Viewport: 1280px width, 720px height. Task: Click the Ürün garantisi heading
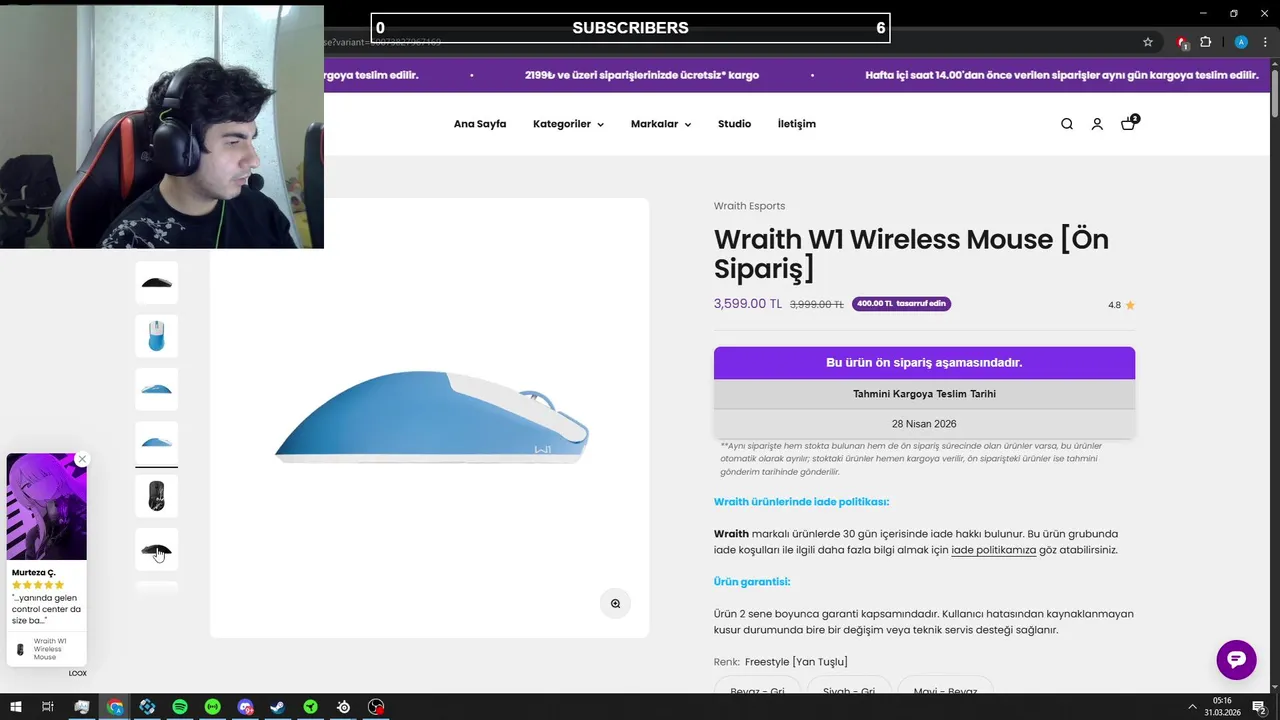752,582
